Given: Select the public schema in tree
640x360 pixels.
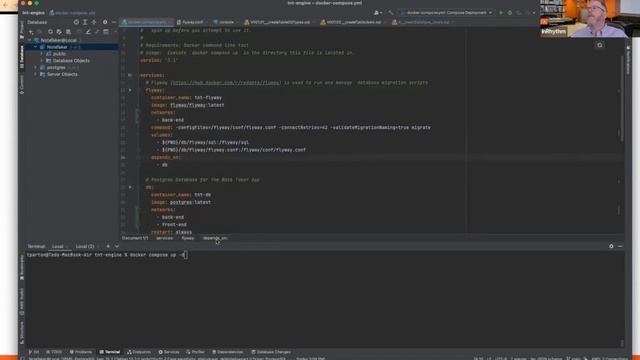Looking at the screenshot, I should 59,54.
